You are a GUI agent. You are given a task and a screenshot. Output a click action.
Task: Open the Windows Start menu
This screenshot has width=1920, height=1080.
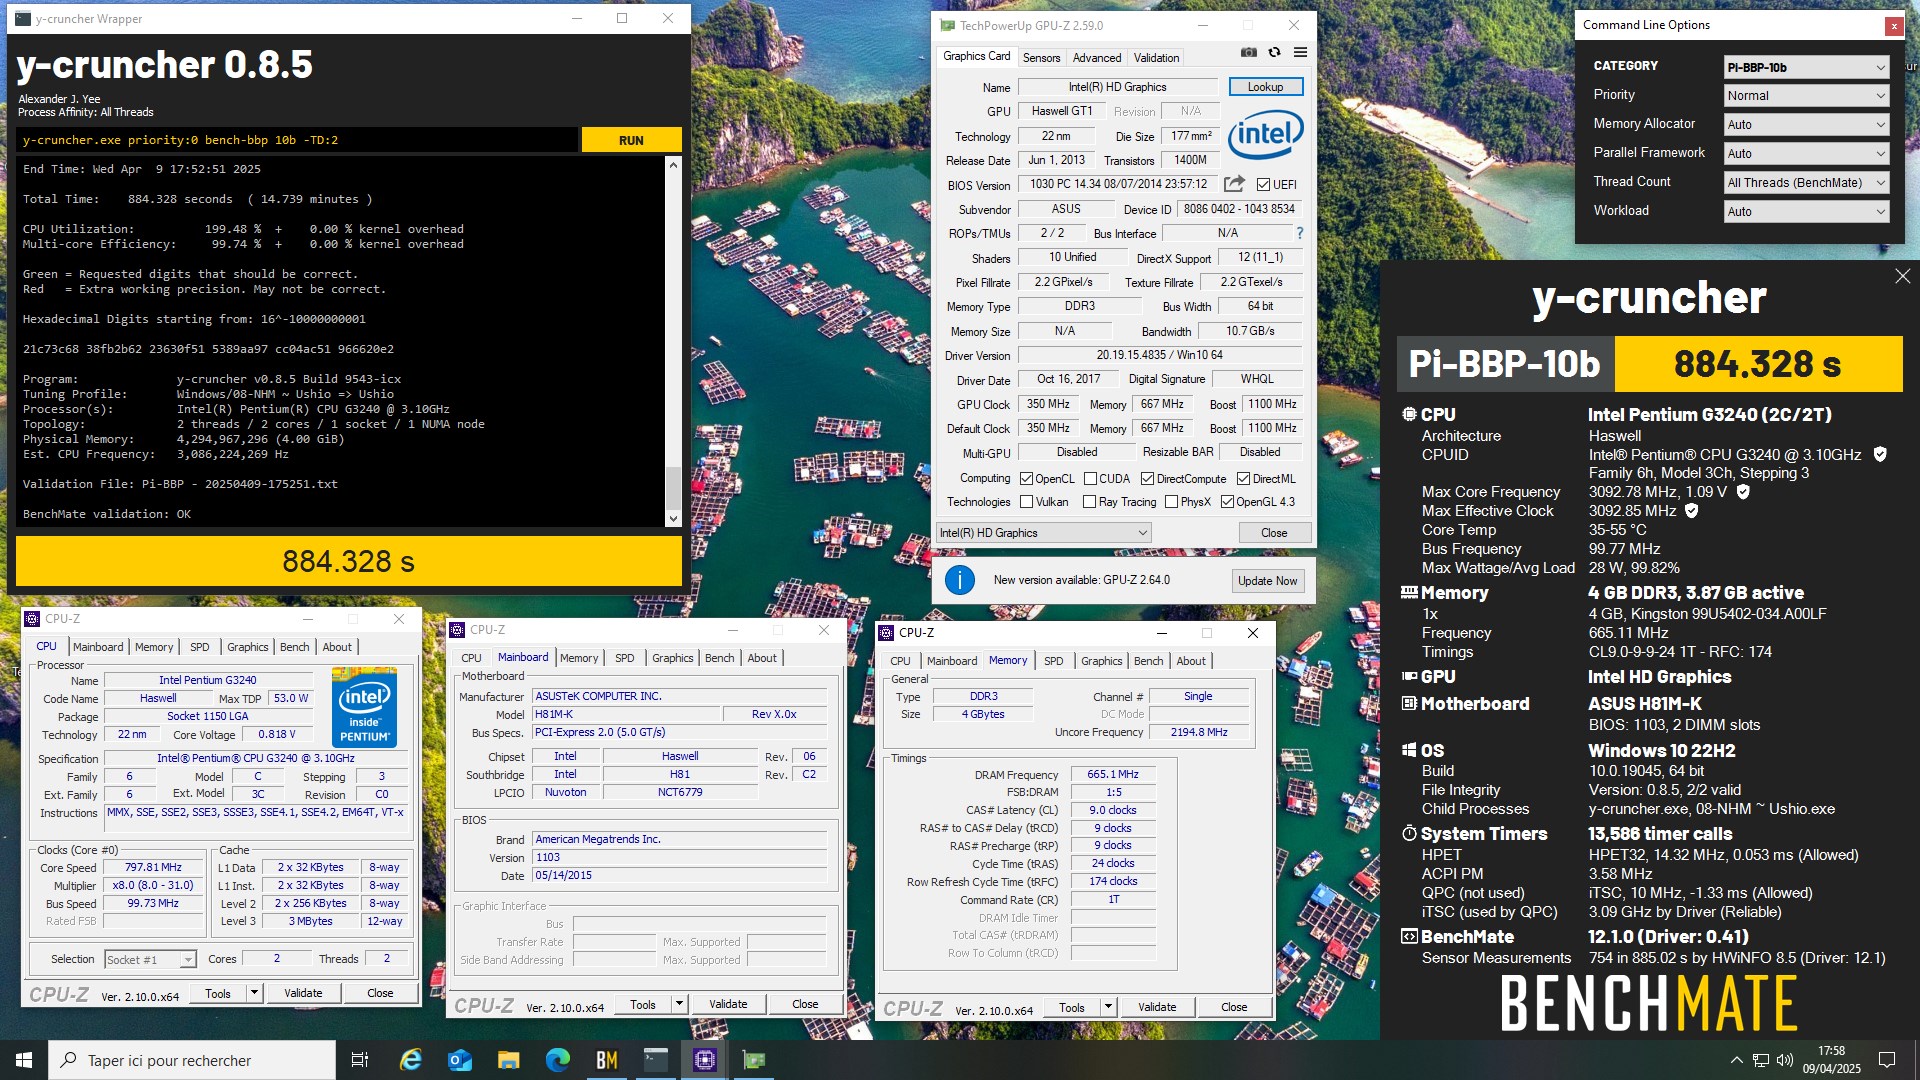coord(24,1060)
